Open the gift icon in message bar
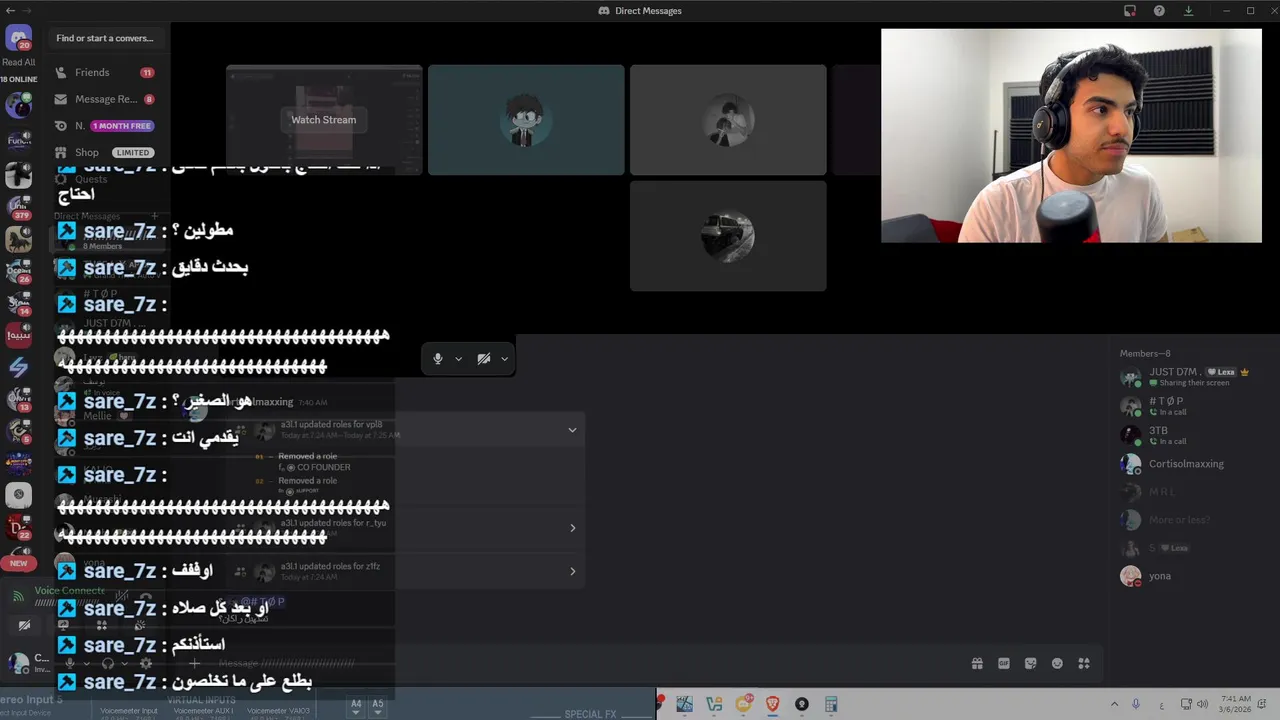The height and width of the screenshot is (720, 1280). 977,663
